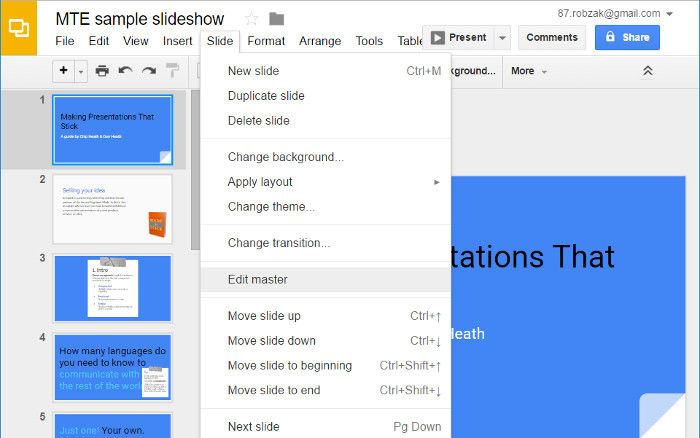Open the Insert menu
Image resolution: width=700 pixels, height=438 pixels.
click(x=177, y=41)
